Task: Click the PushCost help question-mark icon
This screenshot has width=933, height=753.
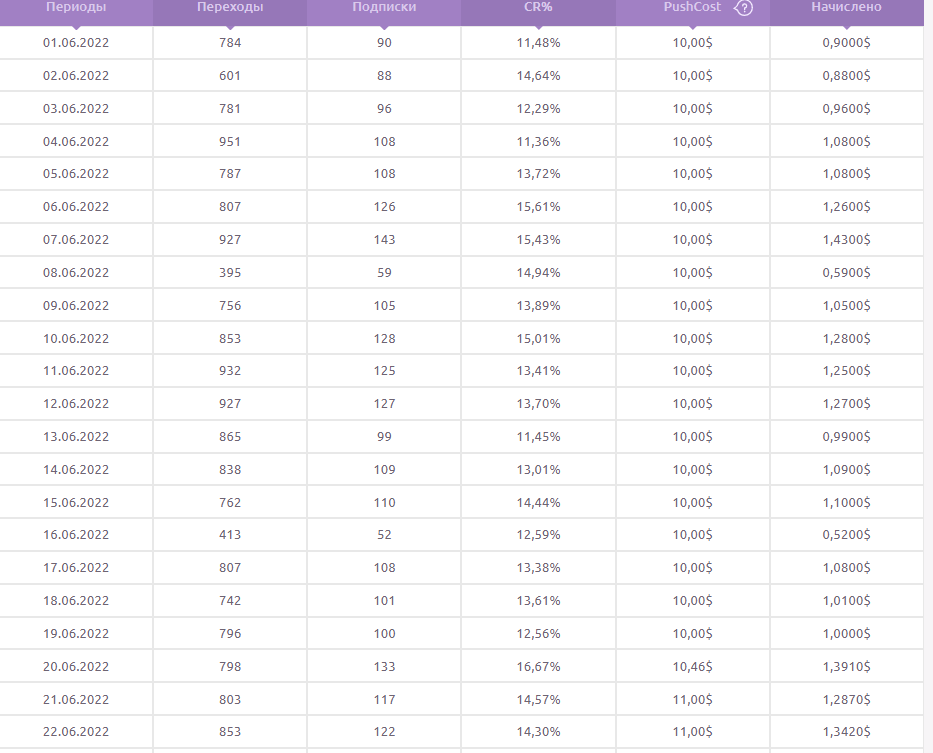Action: (x=743, y=8)
